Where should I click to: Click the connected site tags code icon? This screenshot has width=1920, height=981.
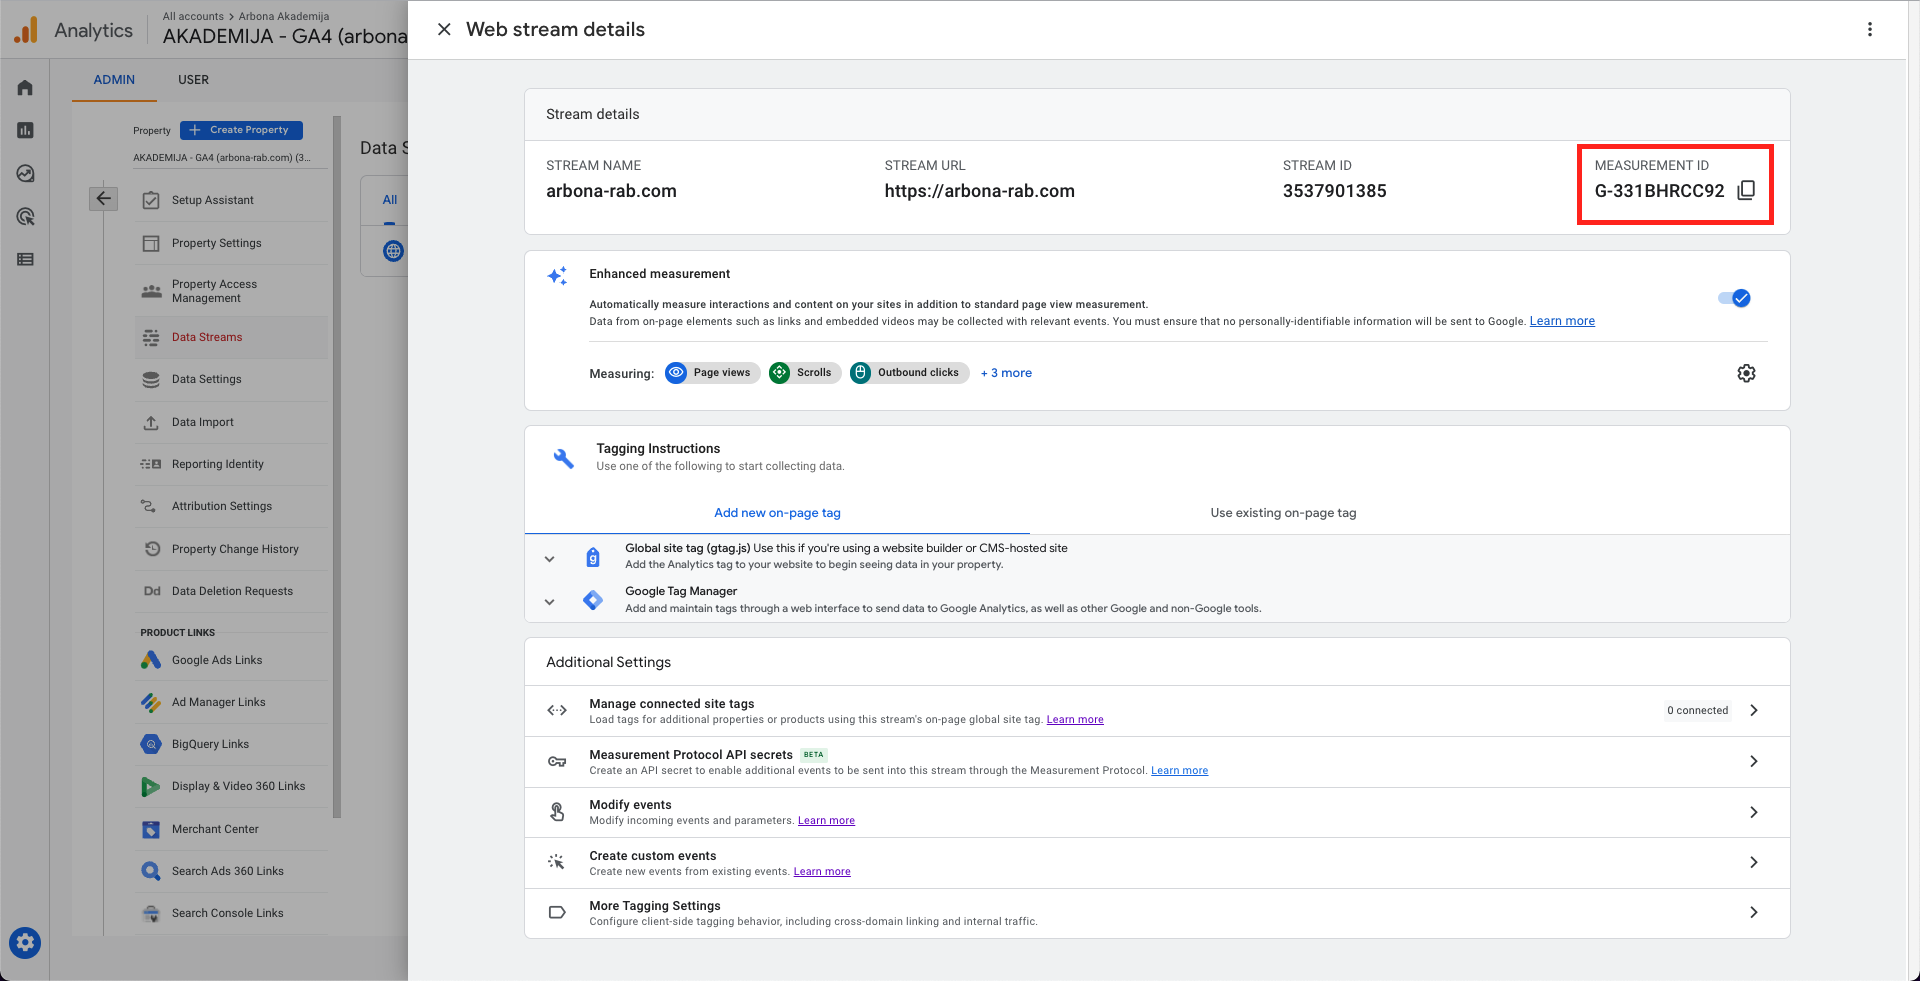click(x=557, y=710)
